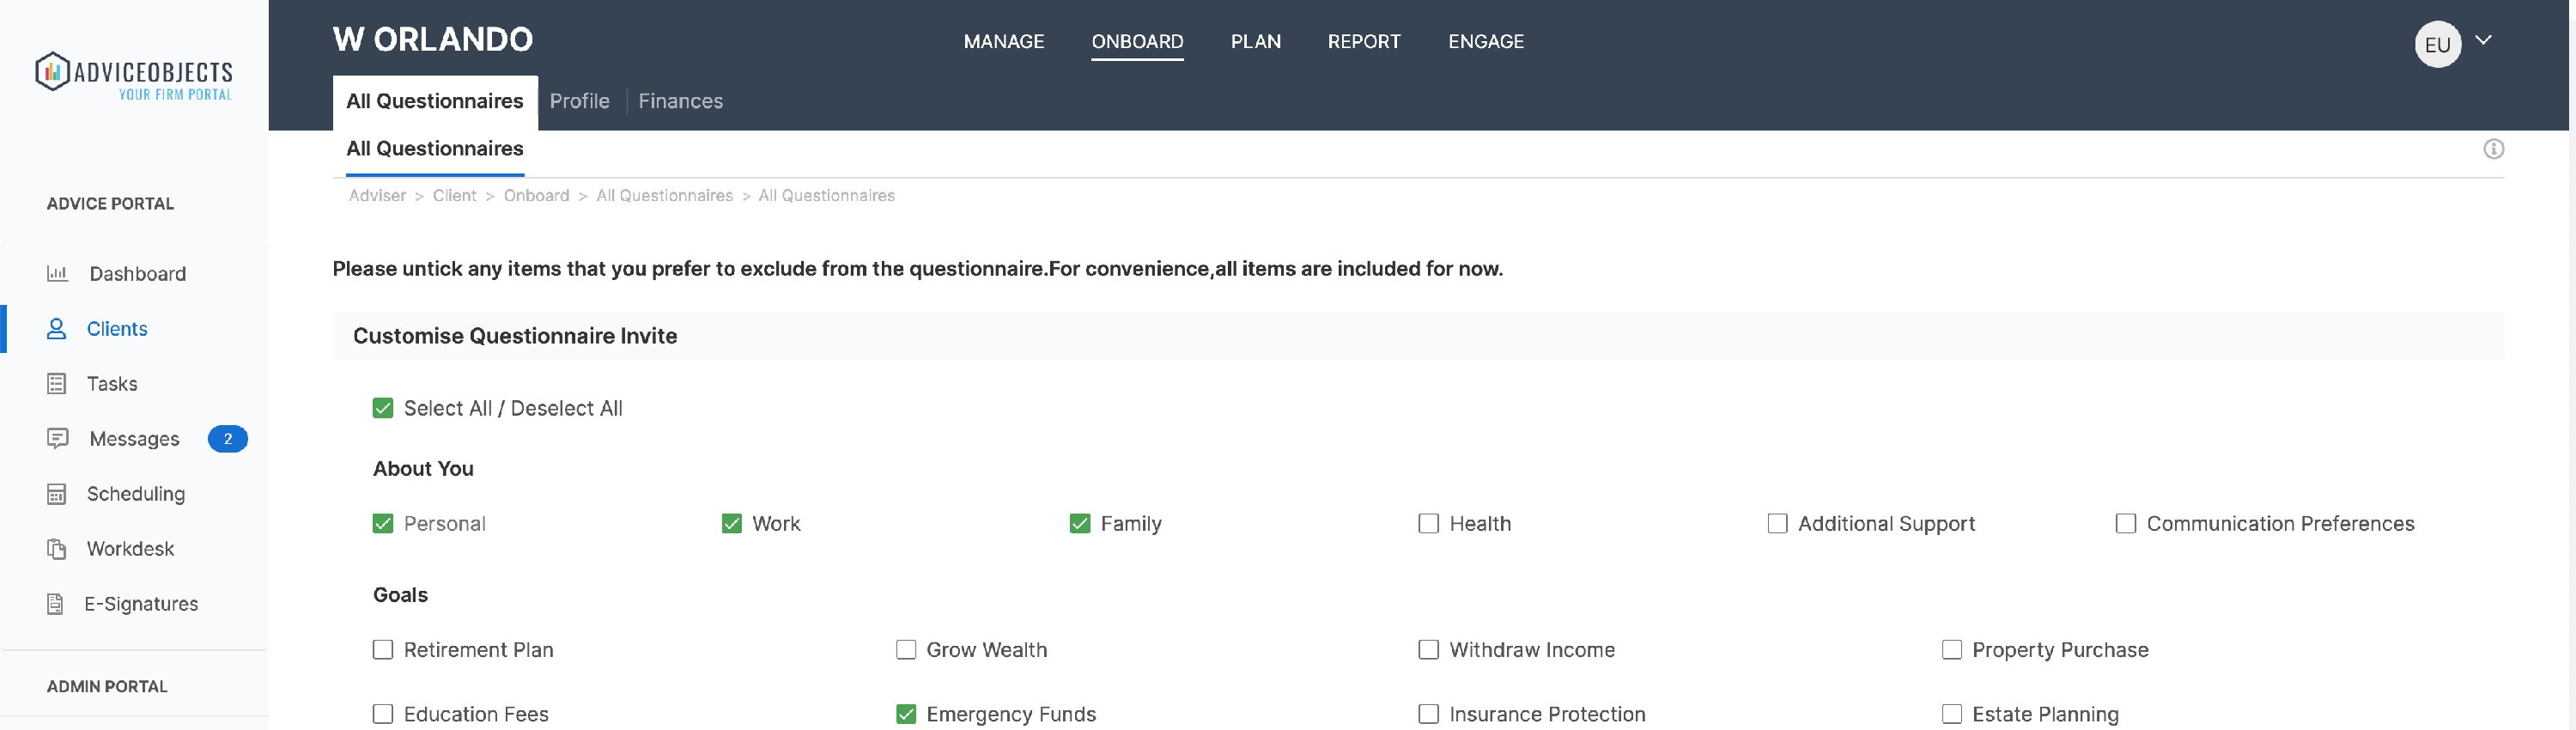Untick the Work checkbox
This screenshot has height=730, width=2576.
(x=732, y=523)
